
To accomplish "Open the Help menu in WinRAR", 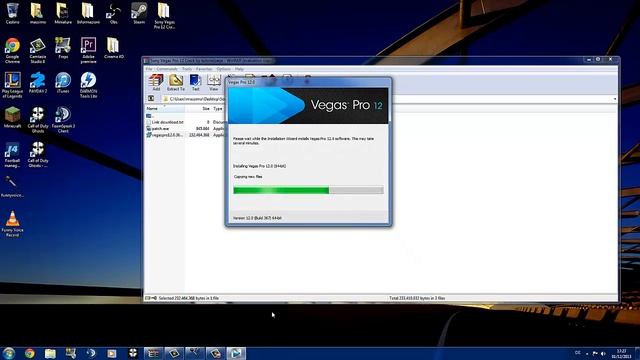I will 239,69.
